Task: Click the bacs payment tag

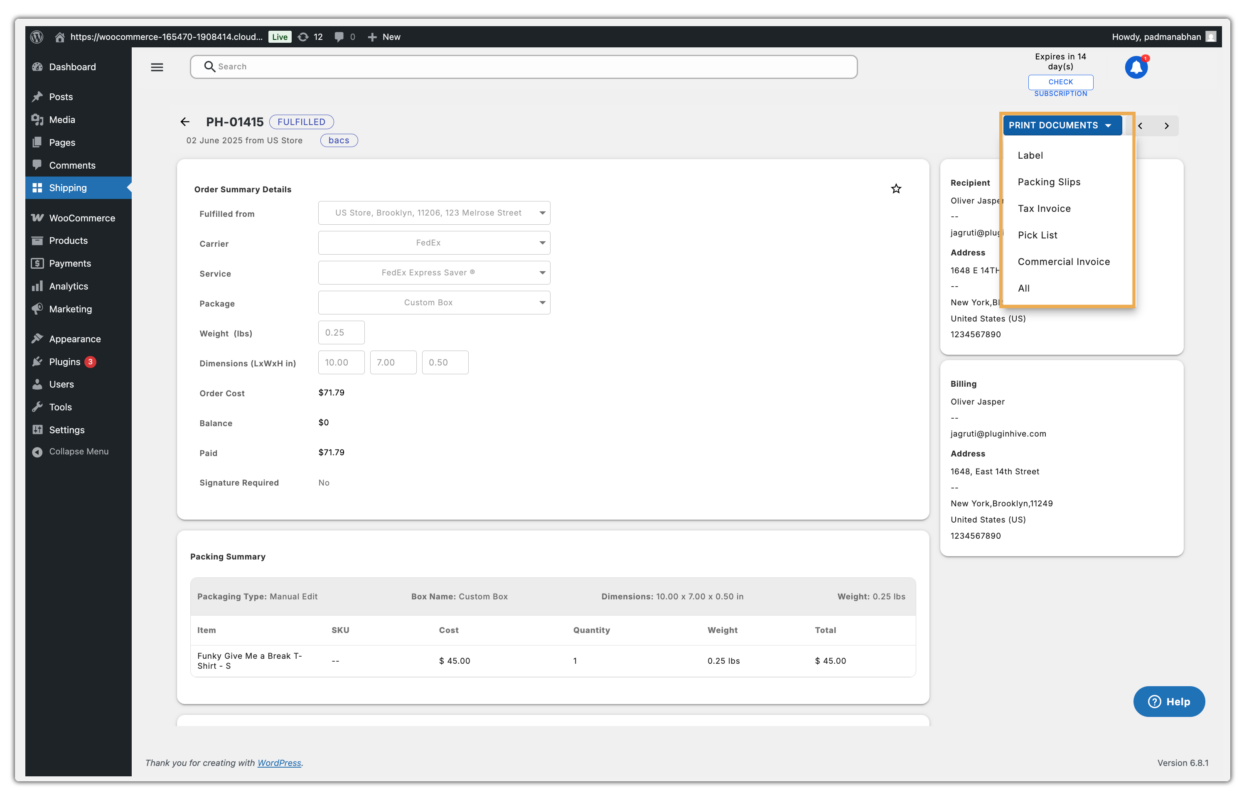Action: click(x=339, y=141)
